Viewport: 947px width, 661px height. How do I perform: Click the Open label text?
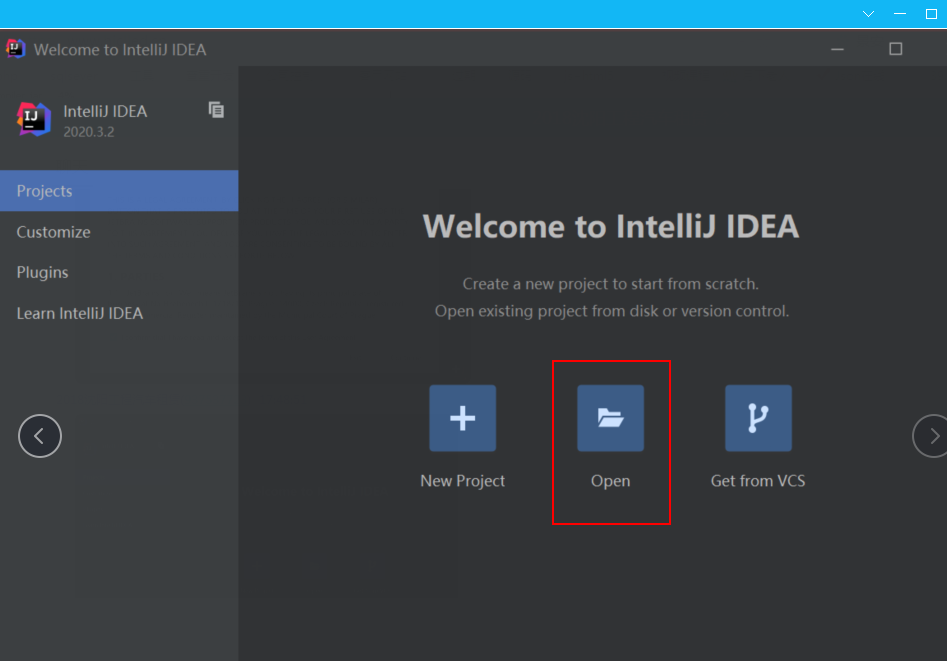[611, 482]
